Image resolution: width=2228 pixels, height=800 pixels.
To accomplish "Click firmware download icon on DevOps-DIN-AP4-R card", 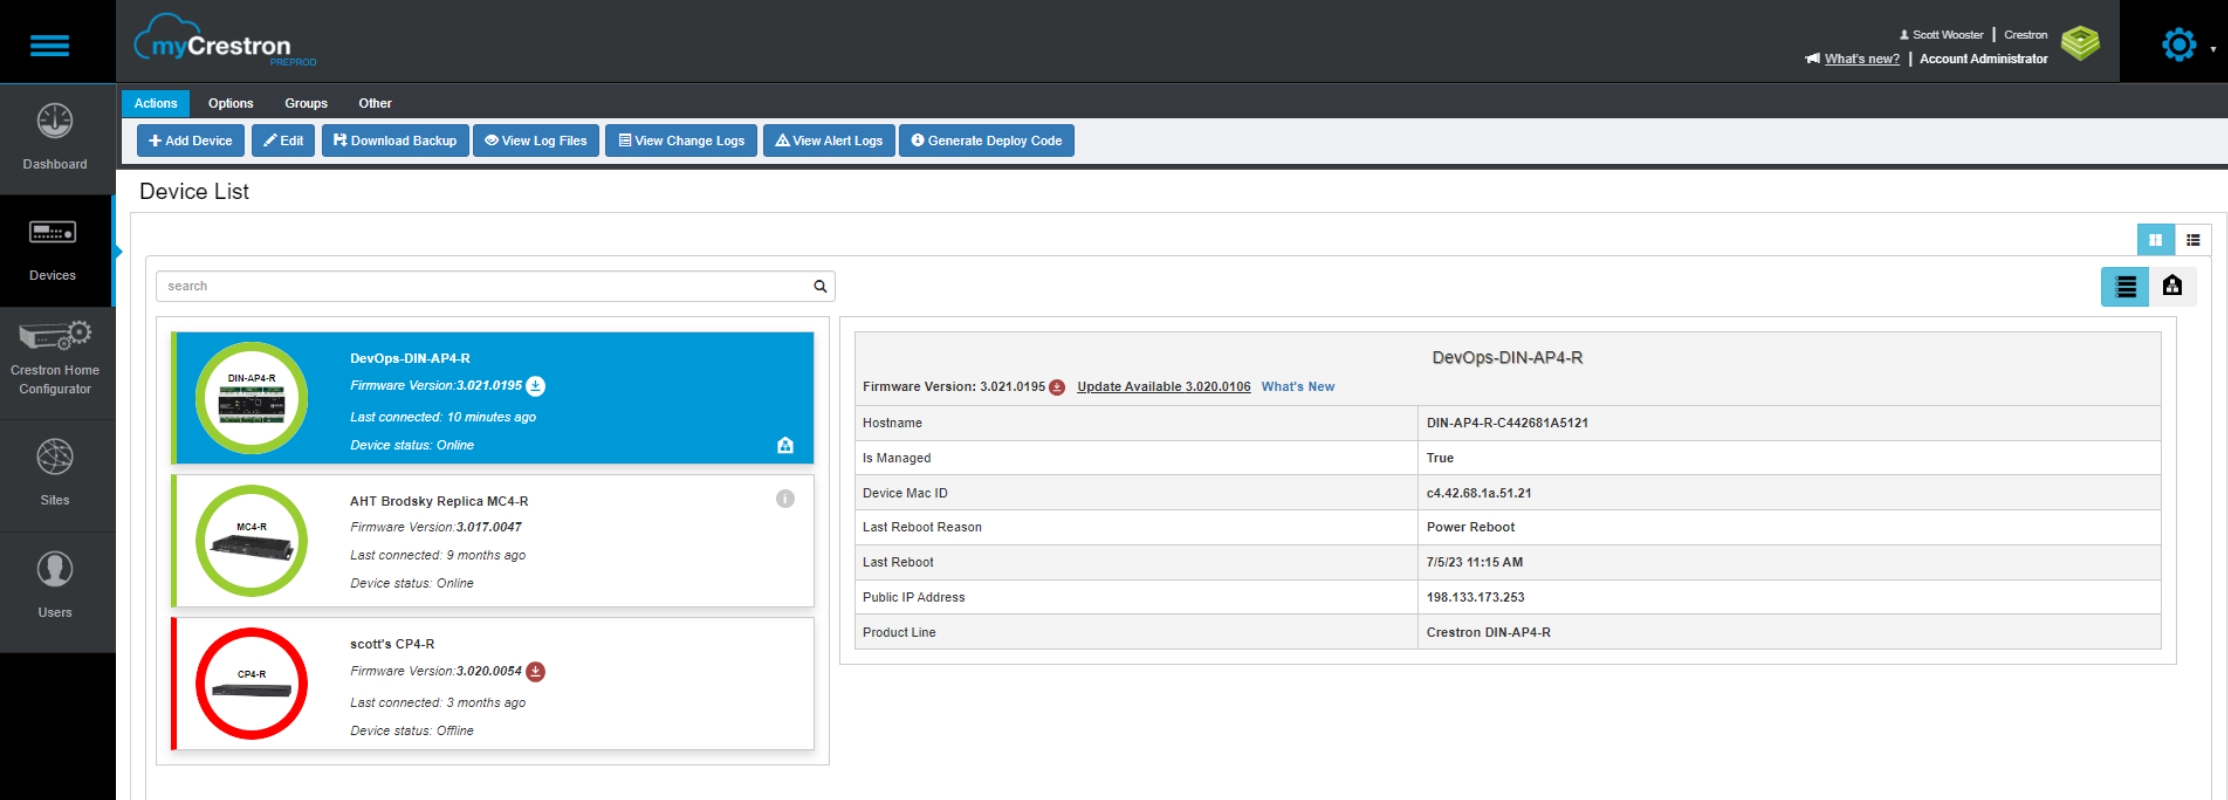I will [x=536, y=386].
